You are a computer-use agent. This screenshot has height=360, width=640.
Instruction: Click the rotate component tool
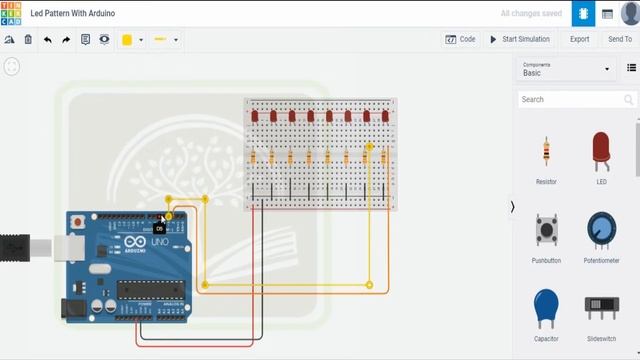(x=9, y=40)
